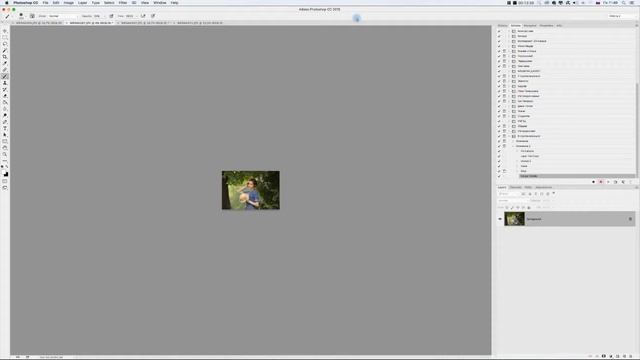Open the Apple menu

coord(6,3)
